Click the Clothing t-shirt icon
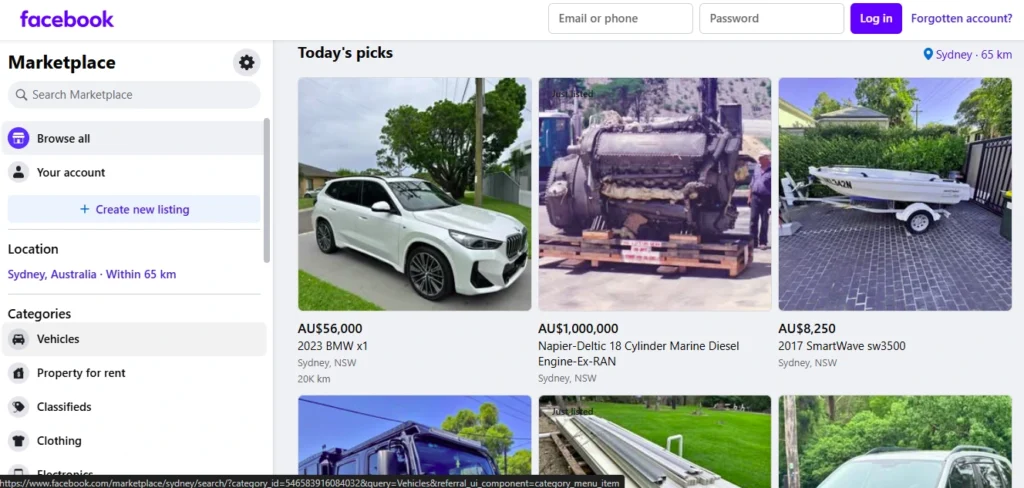Image resolution: width=1024 pixels, height=488 pixels. [x=18, y=441]
